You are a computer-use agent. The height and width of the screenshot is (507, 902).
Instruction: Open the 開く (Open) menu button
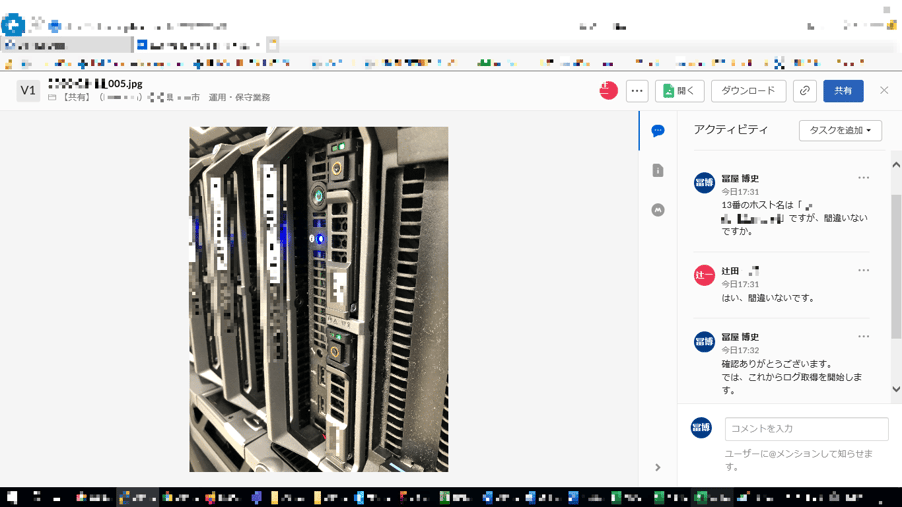point(679,91)
